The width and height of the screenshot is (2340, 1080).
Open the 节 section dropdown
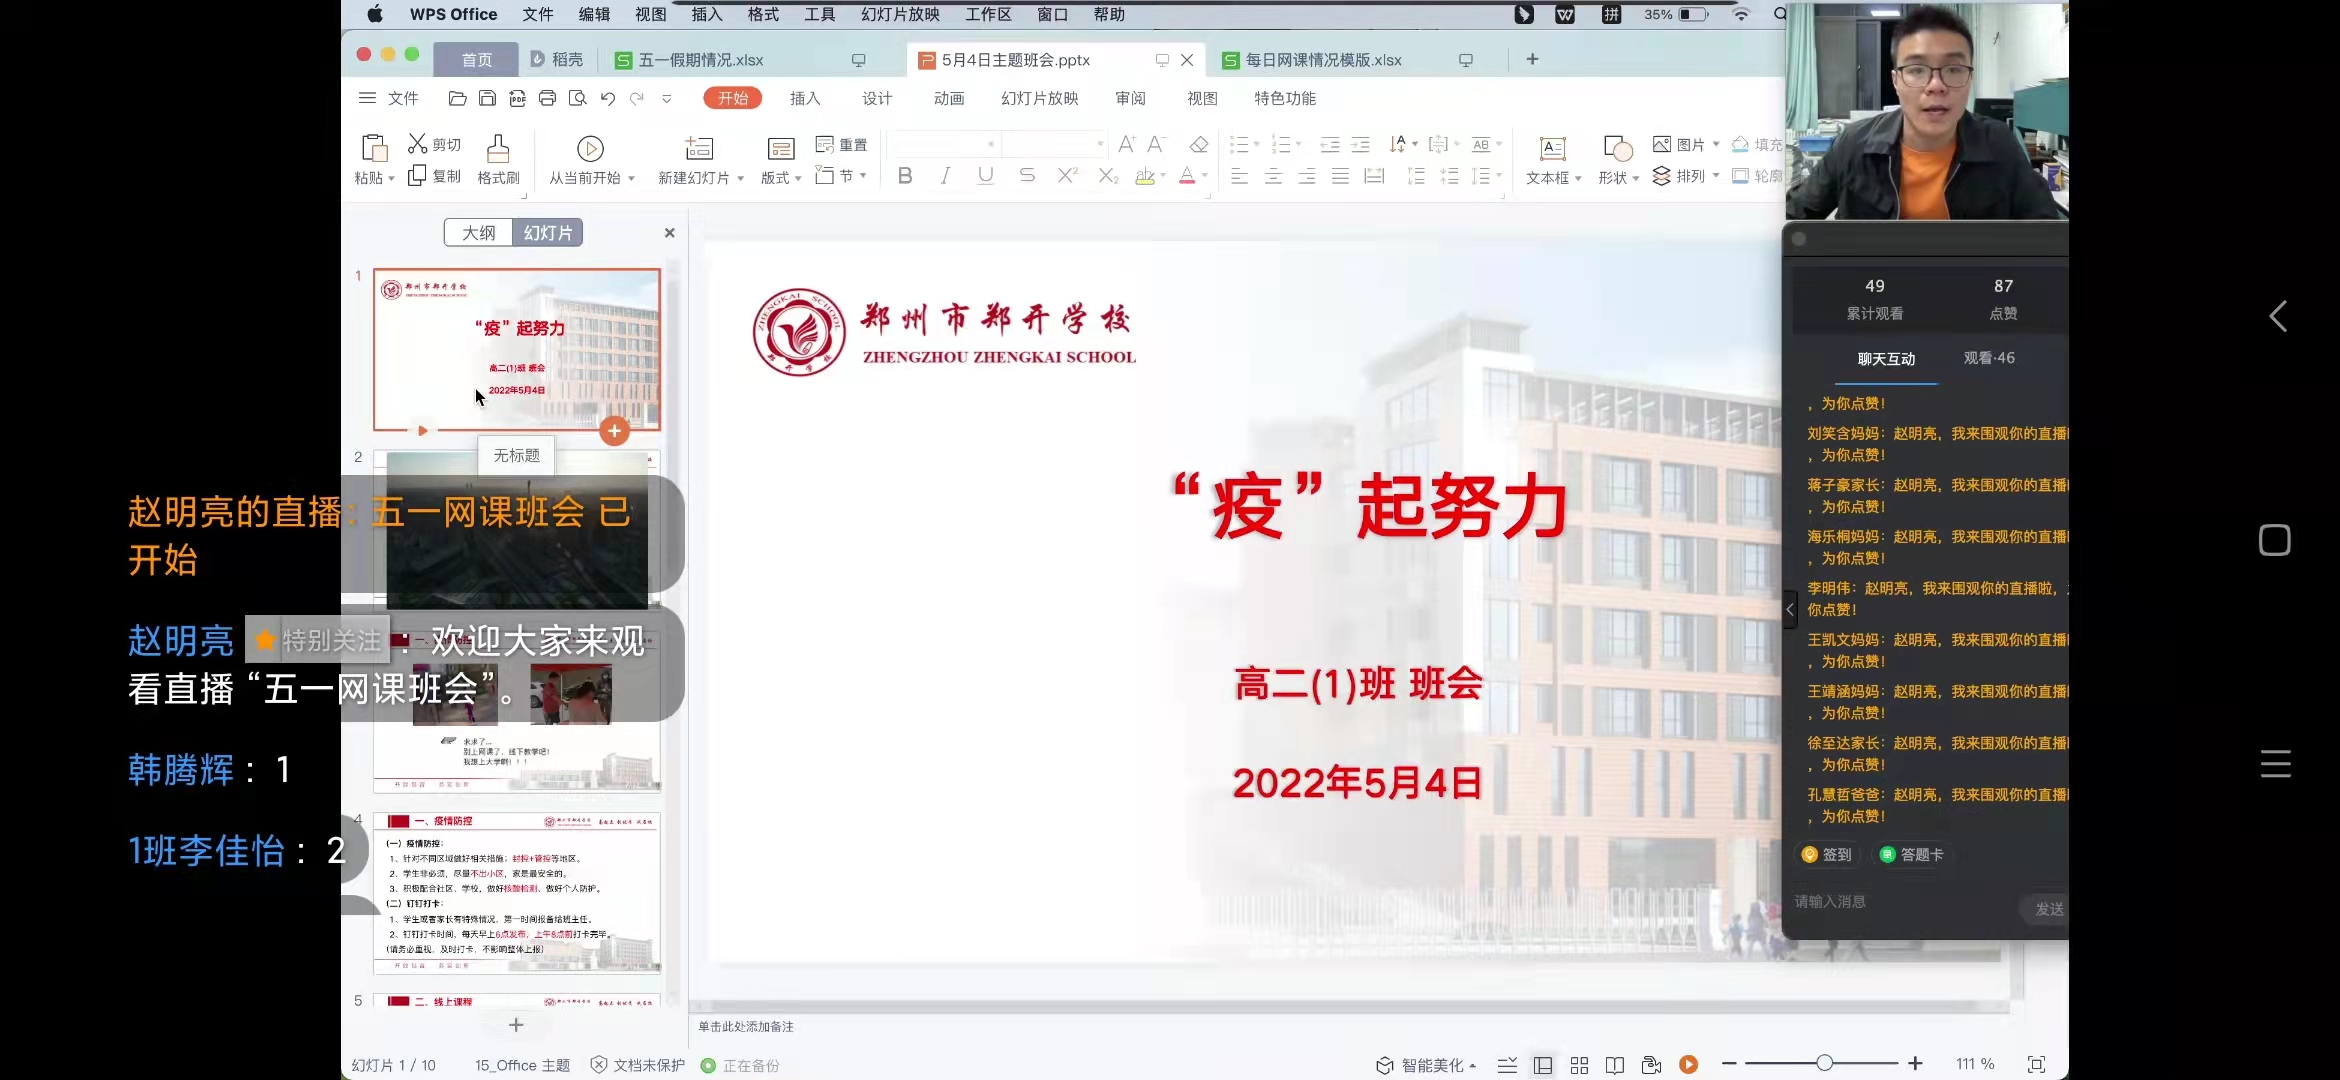click(841, 176)
